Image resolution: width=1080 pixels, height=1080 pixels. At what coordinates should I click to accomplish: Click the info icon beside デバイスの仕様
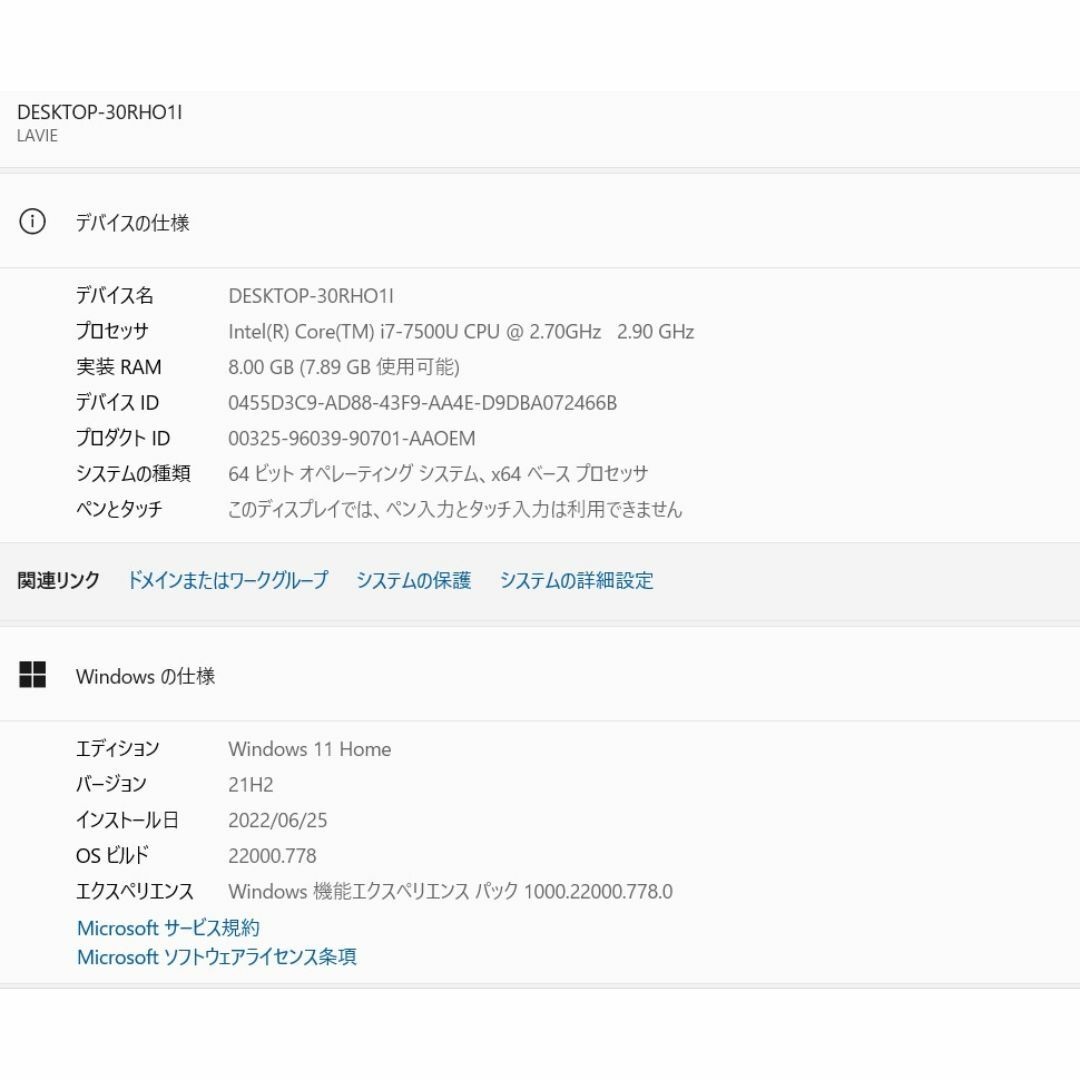click(x=32, y=222)
